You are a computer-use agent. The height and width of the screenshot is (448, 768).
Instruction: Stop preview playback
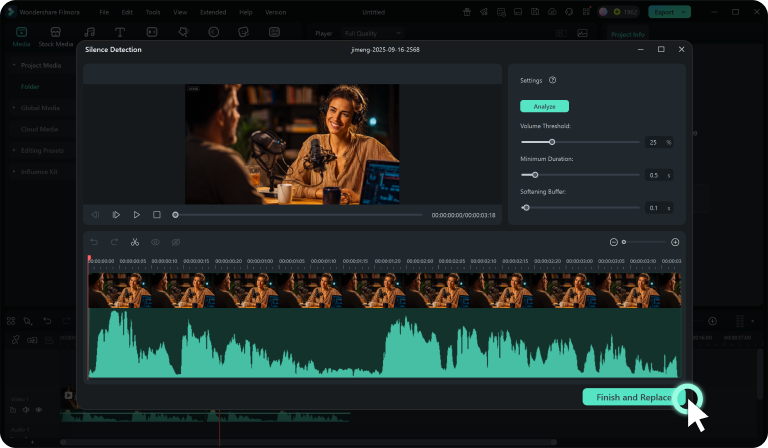click(157, 215)
